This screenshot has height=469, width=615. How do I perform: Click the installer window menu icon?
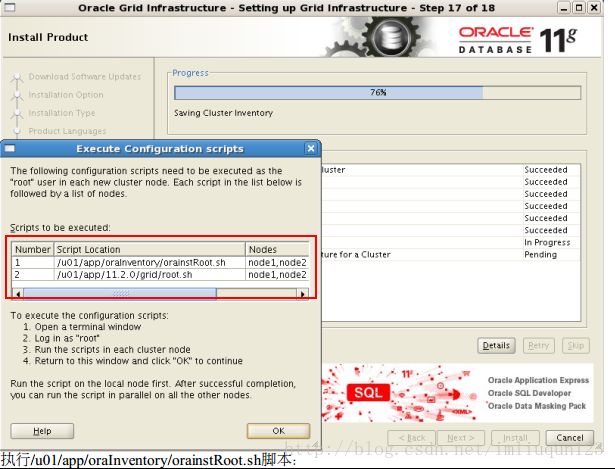(10, 7)
